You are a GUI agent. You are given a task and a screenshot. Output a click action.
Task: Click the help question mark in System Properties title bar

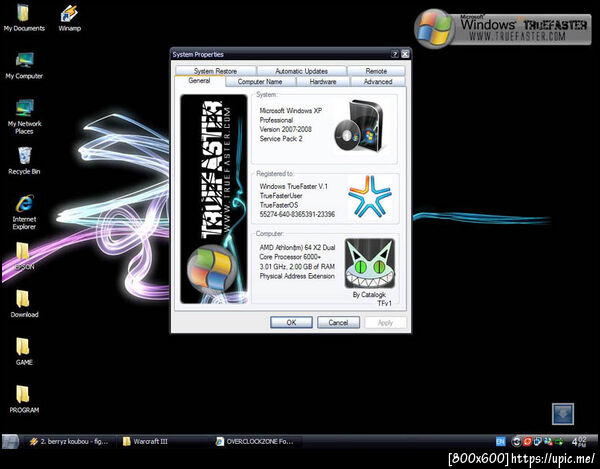395,54
